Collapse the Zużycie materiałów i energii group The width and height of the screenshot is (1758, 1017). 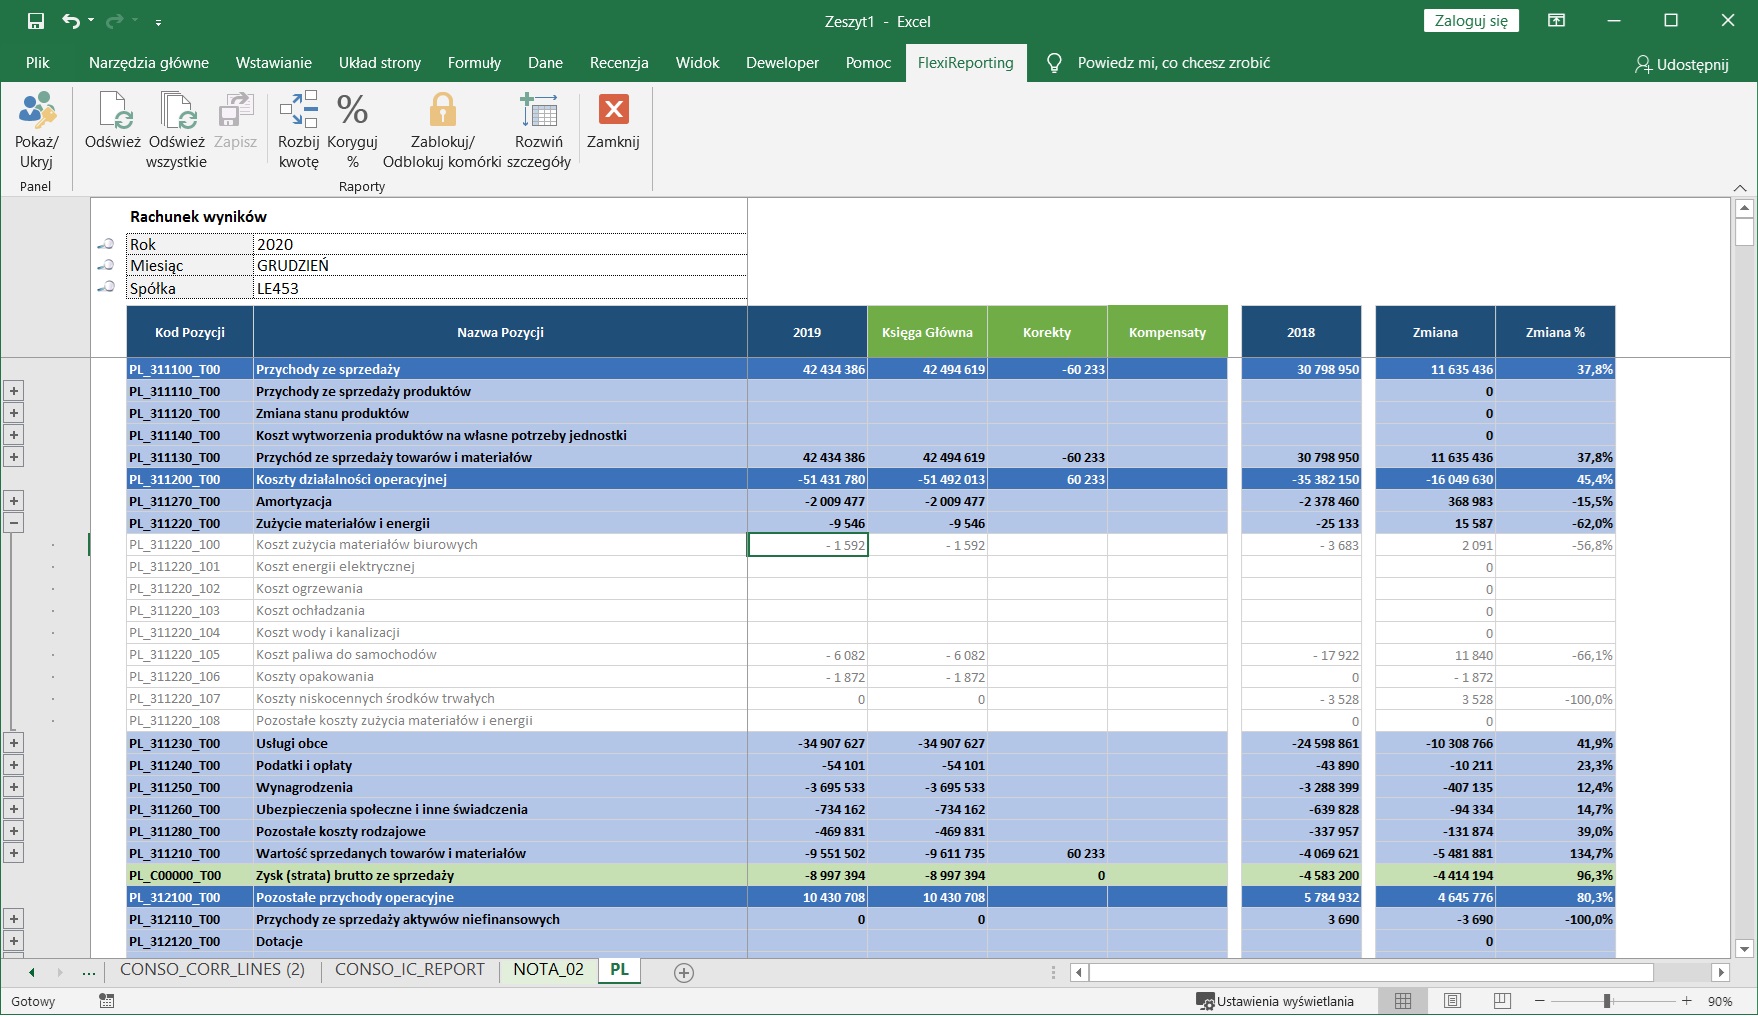14,523
